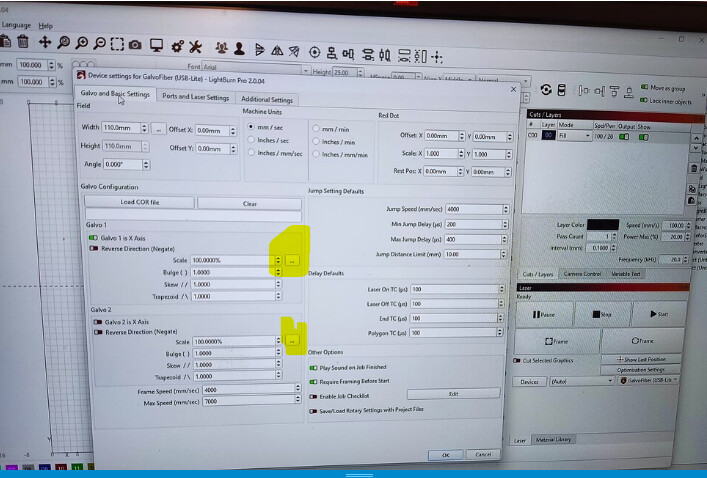Click the Move to page center target icon
707x478 pixels.
(315, 52)
